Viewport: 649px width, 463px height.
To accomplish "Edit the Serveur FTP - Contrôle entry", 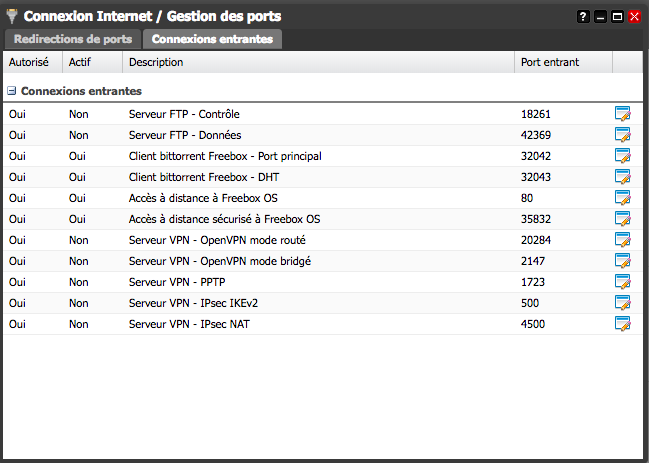I will [x=623, y=114].
